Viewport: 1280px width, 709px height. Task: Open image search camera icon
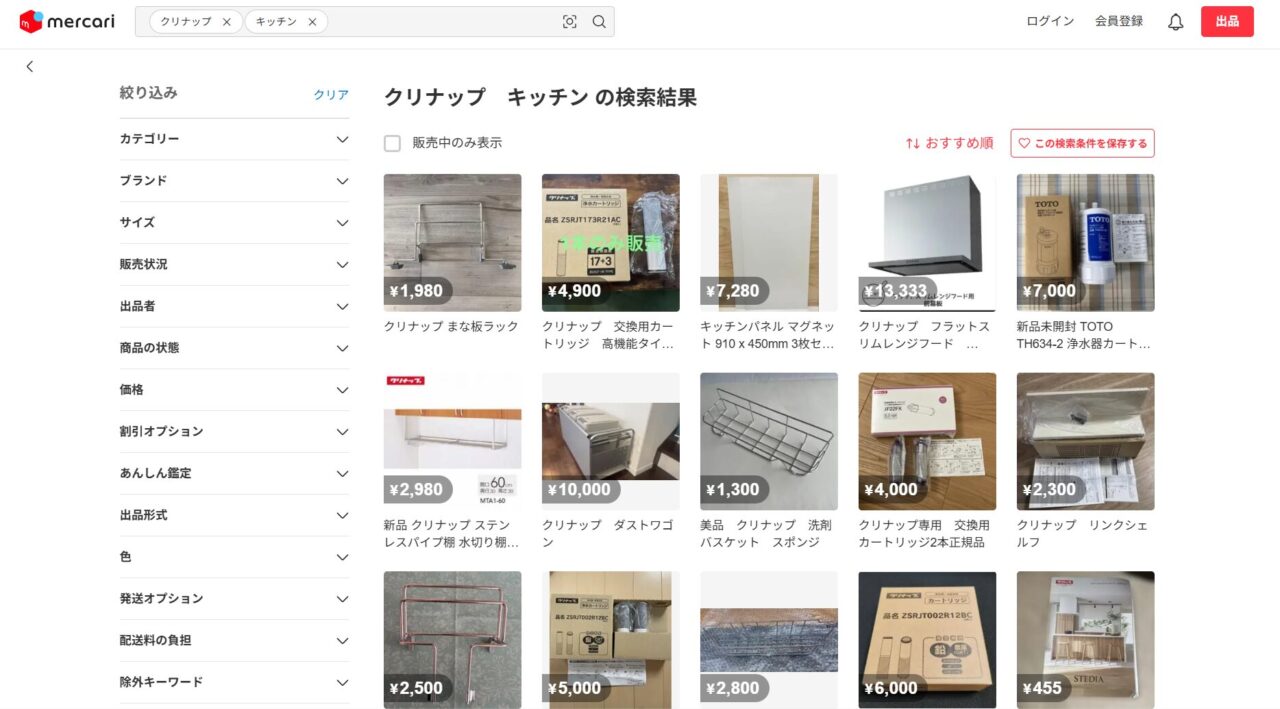570,22
